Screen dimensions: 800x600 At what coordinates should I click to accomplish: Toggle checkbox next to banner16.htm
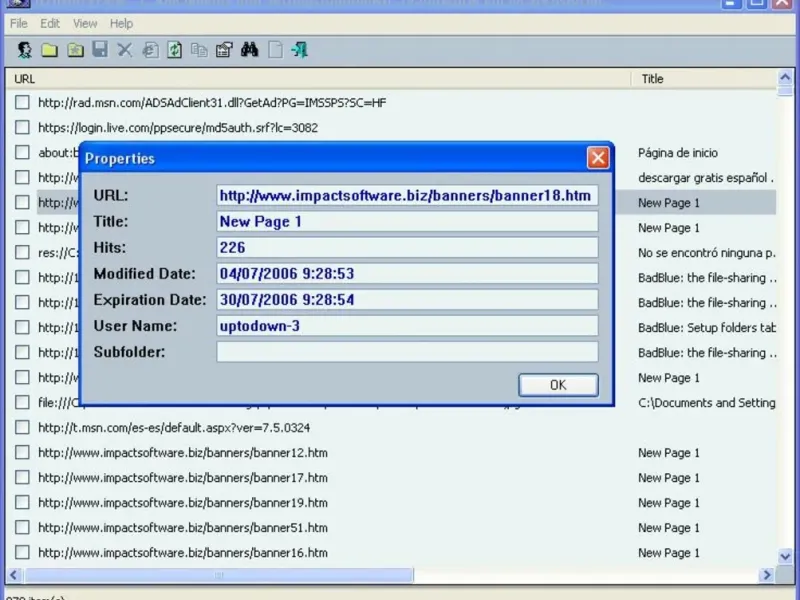pyautogui.click(x=22, y=552)
